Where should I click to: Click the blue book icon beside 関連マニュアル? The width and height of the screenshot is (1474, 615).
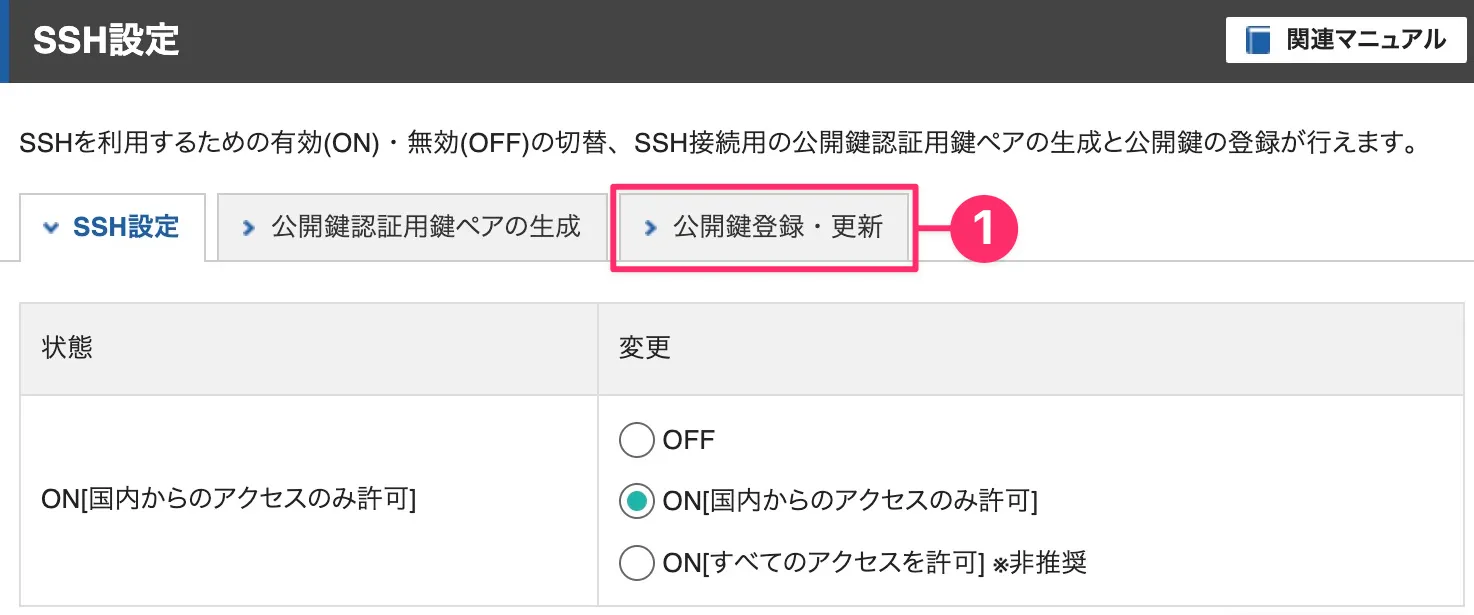1258,40
